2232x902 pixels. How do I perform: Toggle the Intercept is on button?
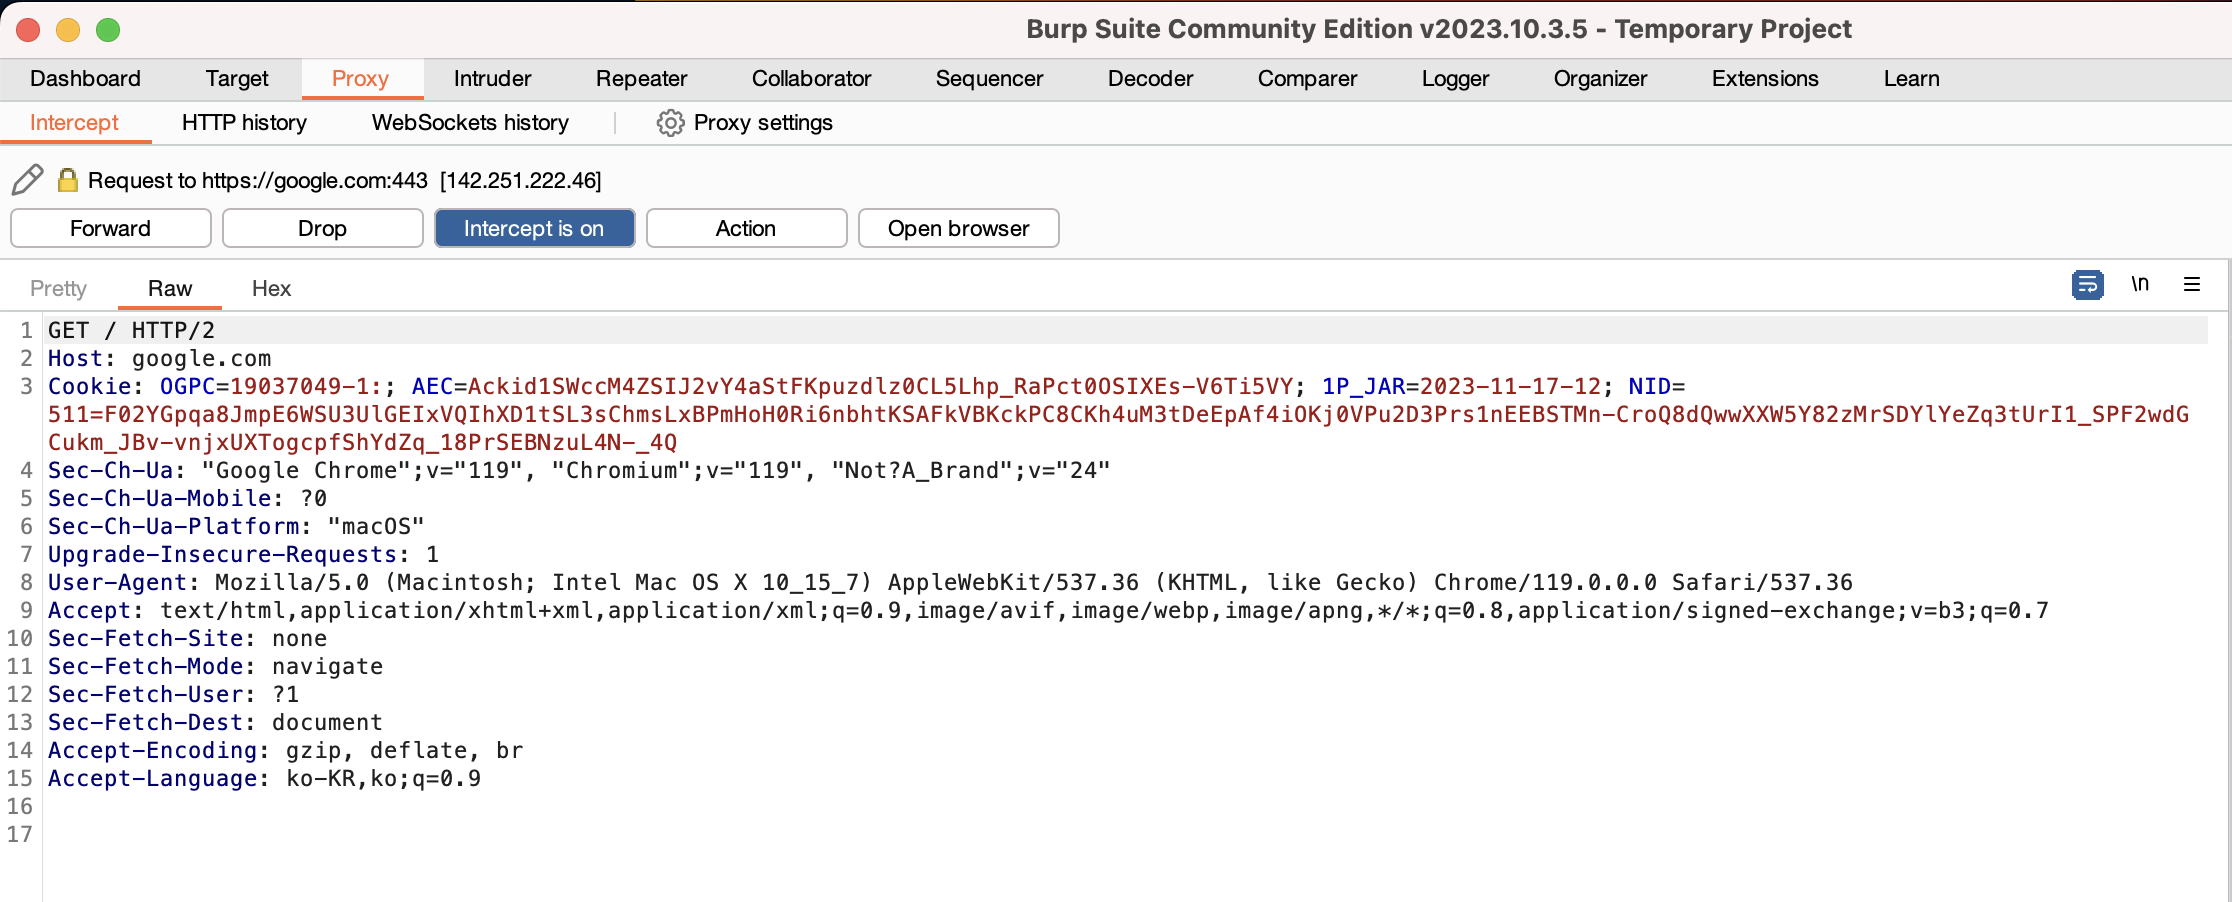coord(534,228)
